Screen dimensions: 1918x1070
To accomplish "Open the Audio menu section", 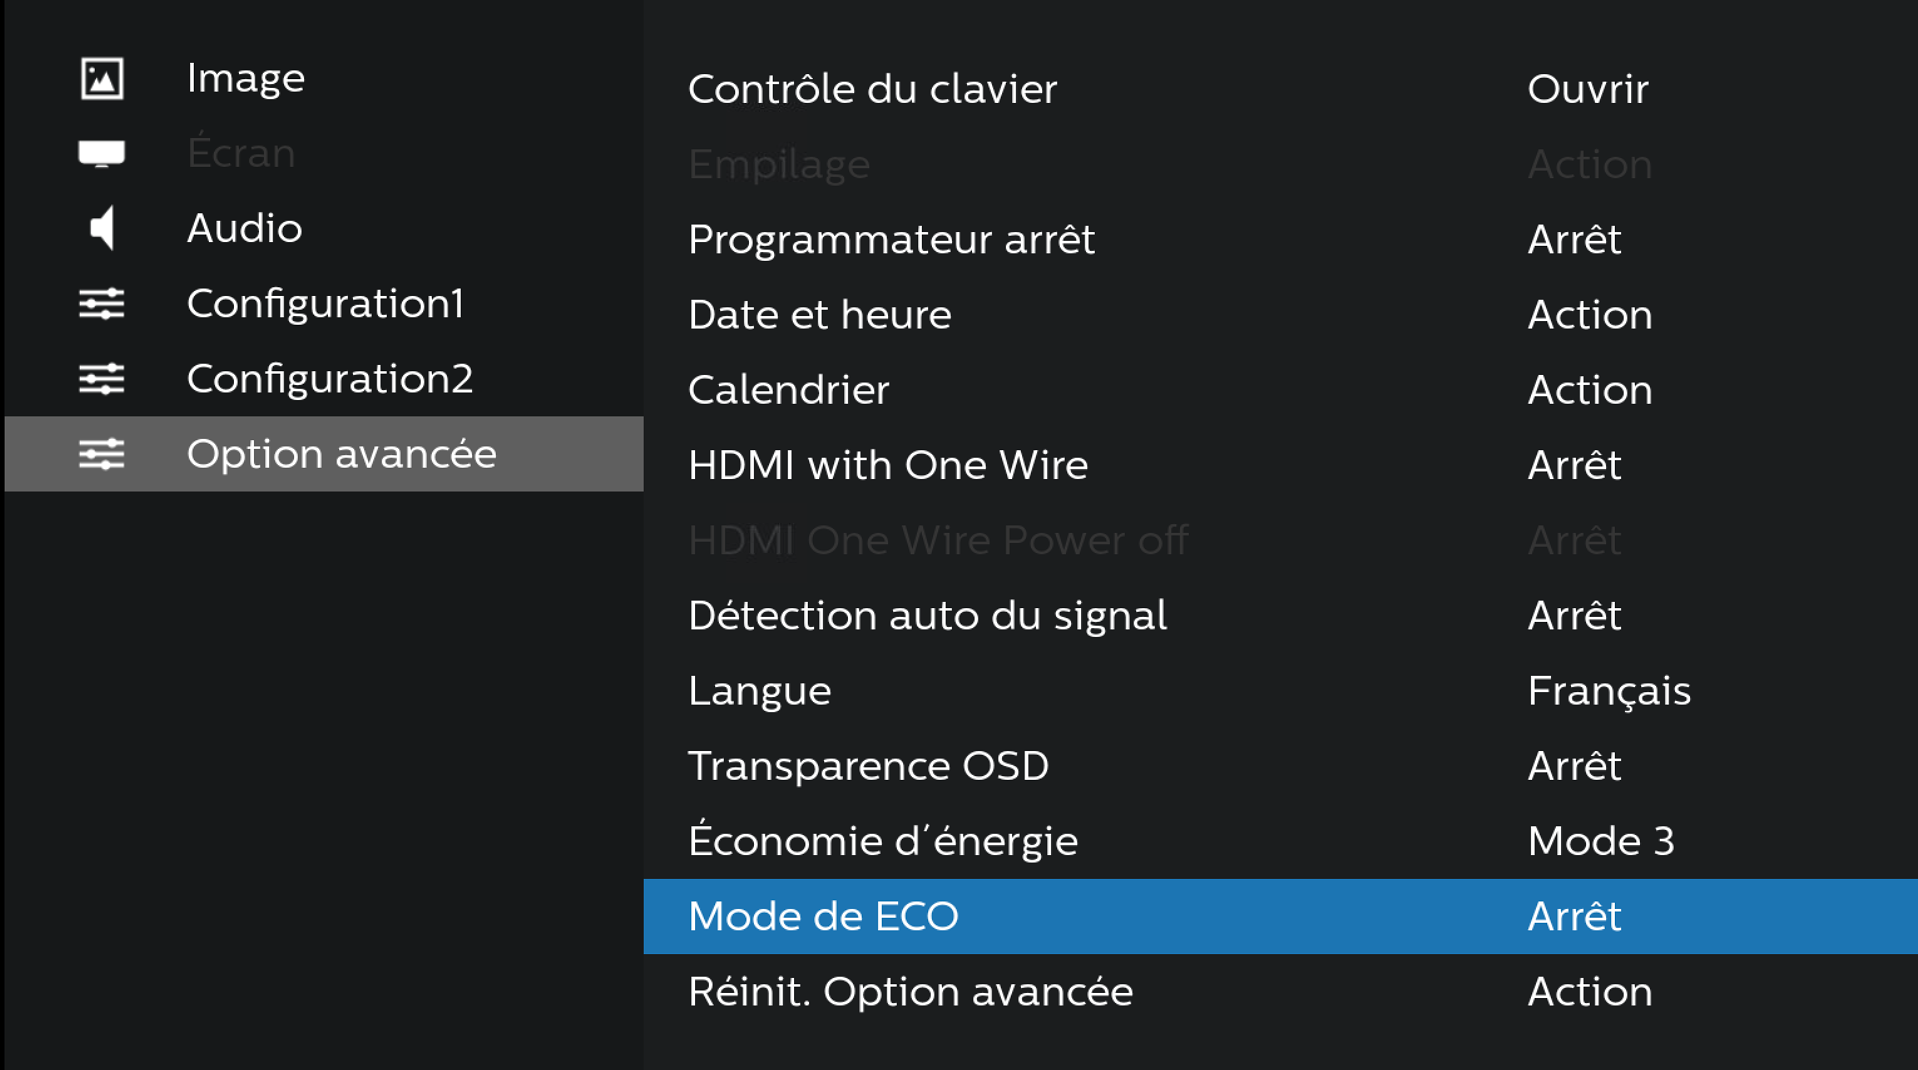I will (244, 228).
